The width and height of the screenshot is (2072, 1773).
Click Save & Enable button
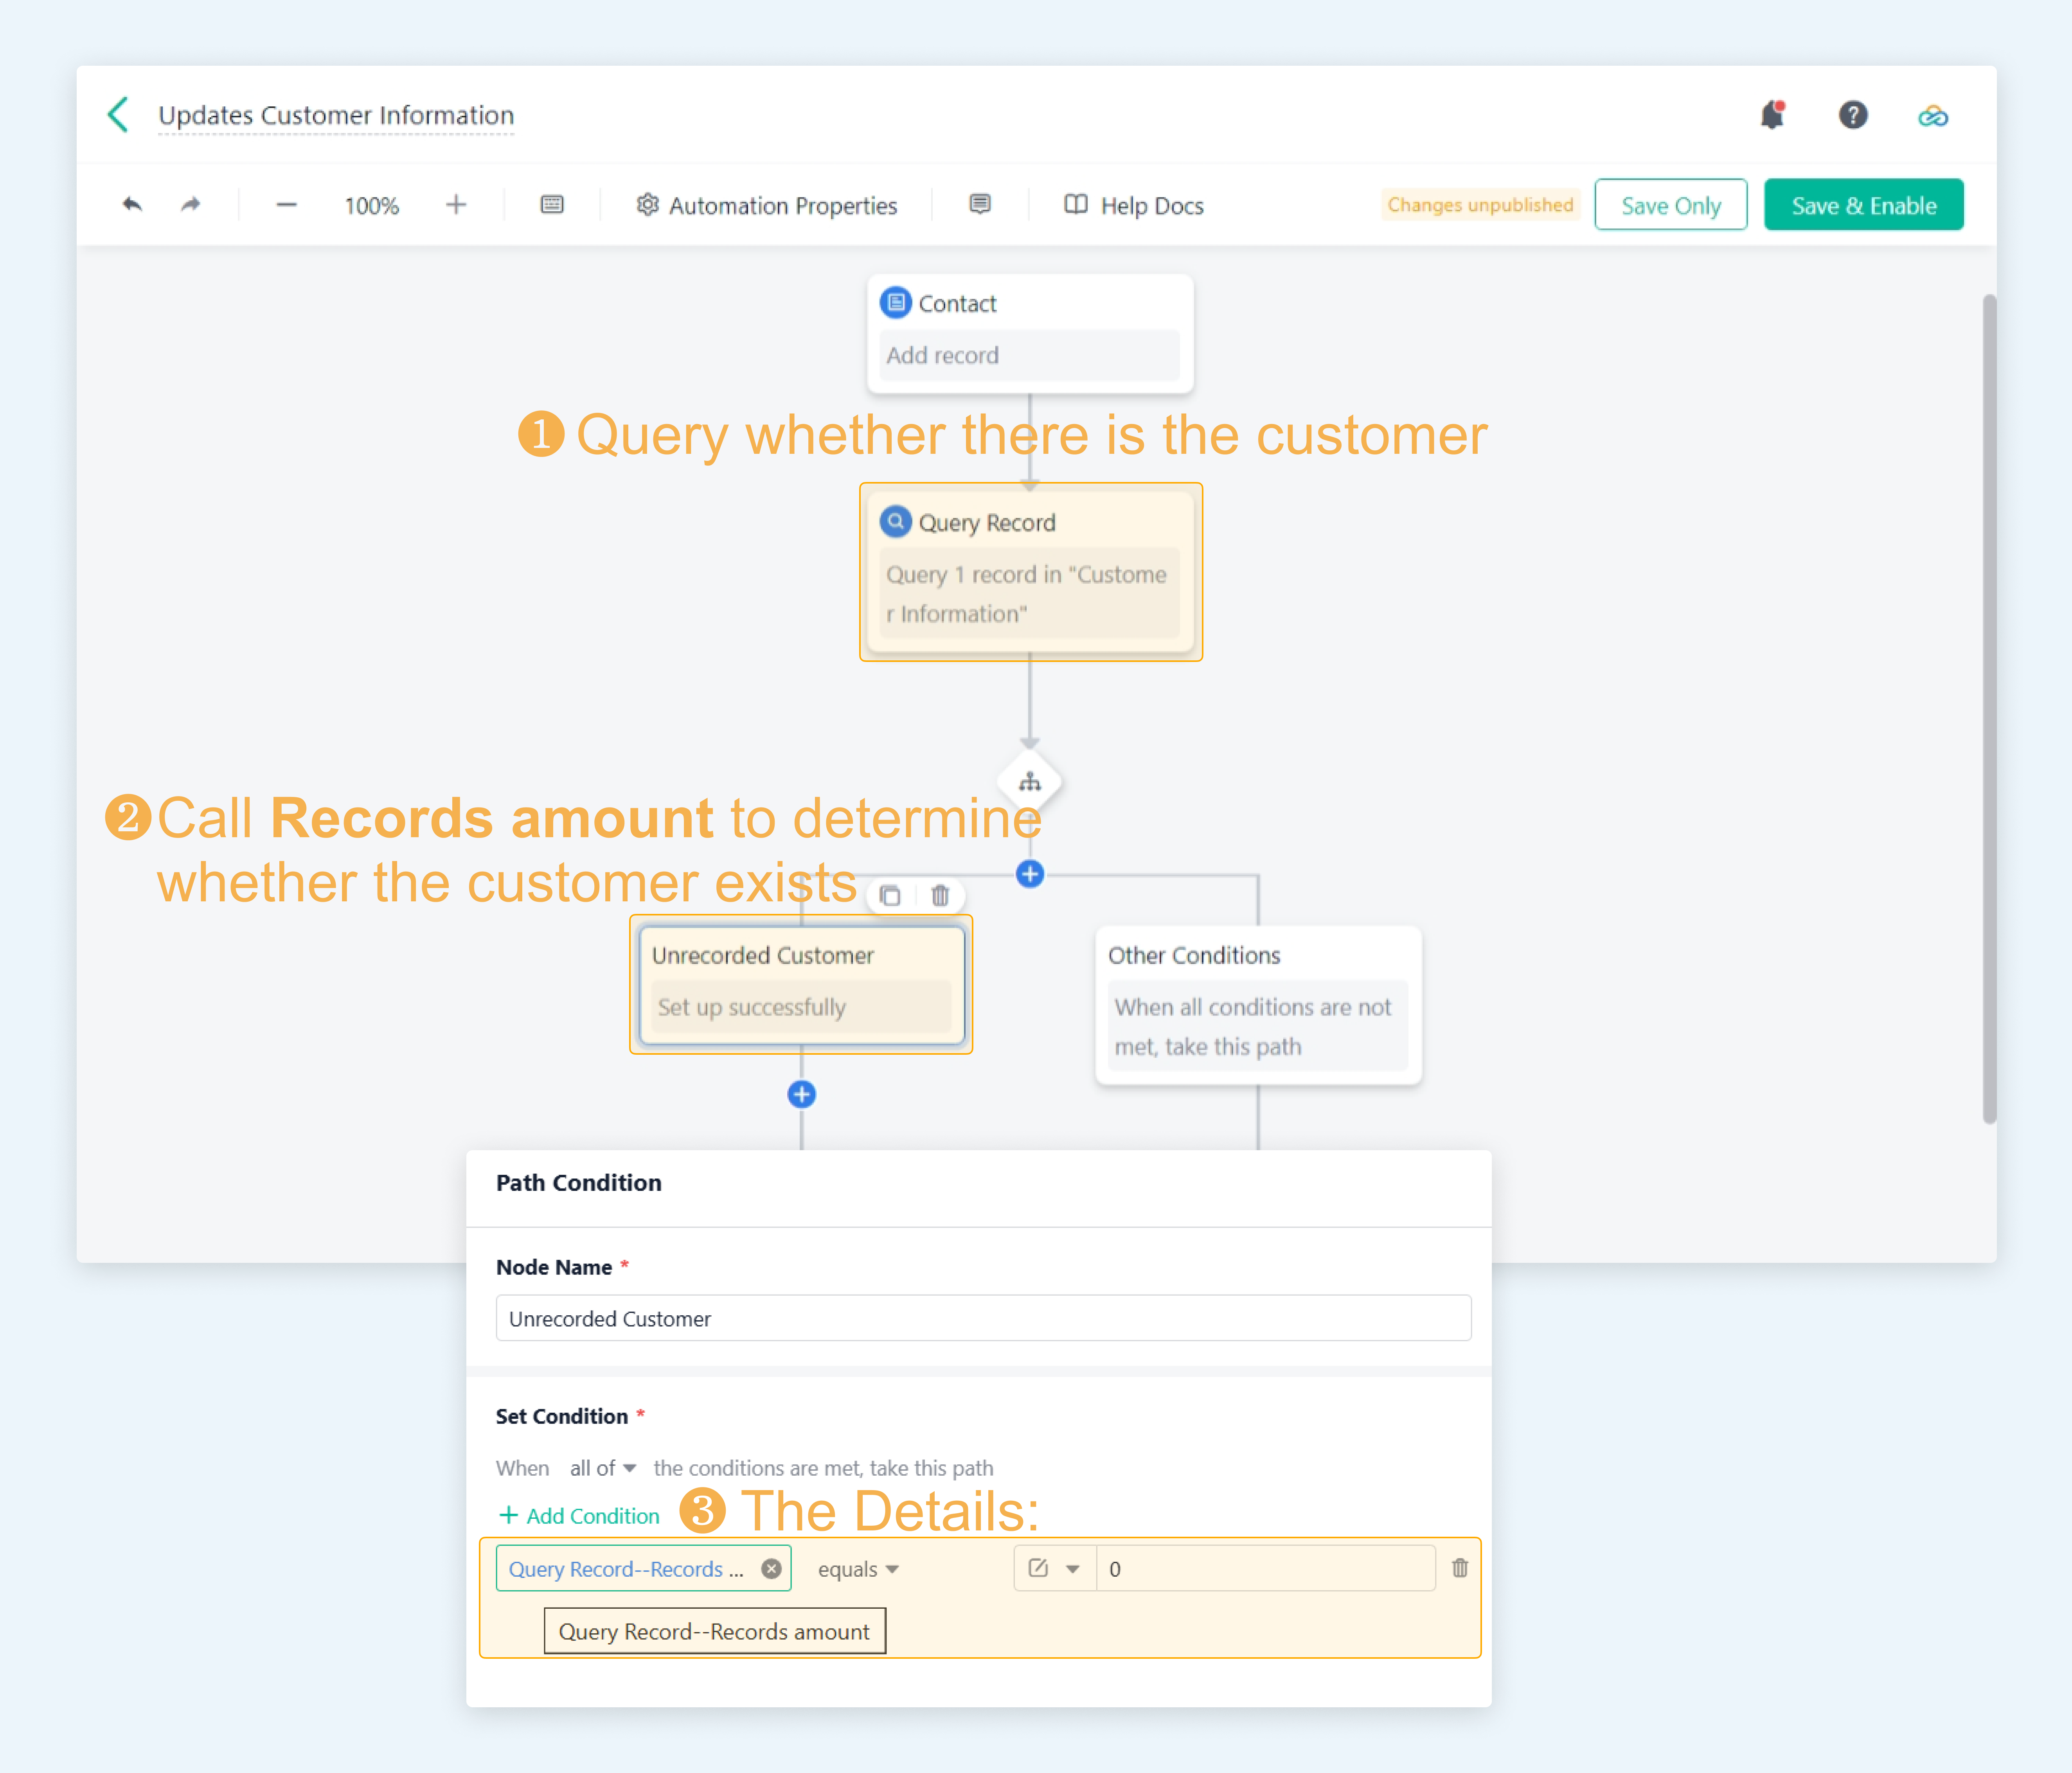click(x=1863, y=205)
